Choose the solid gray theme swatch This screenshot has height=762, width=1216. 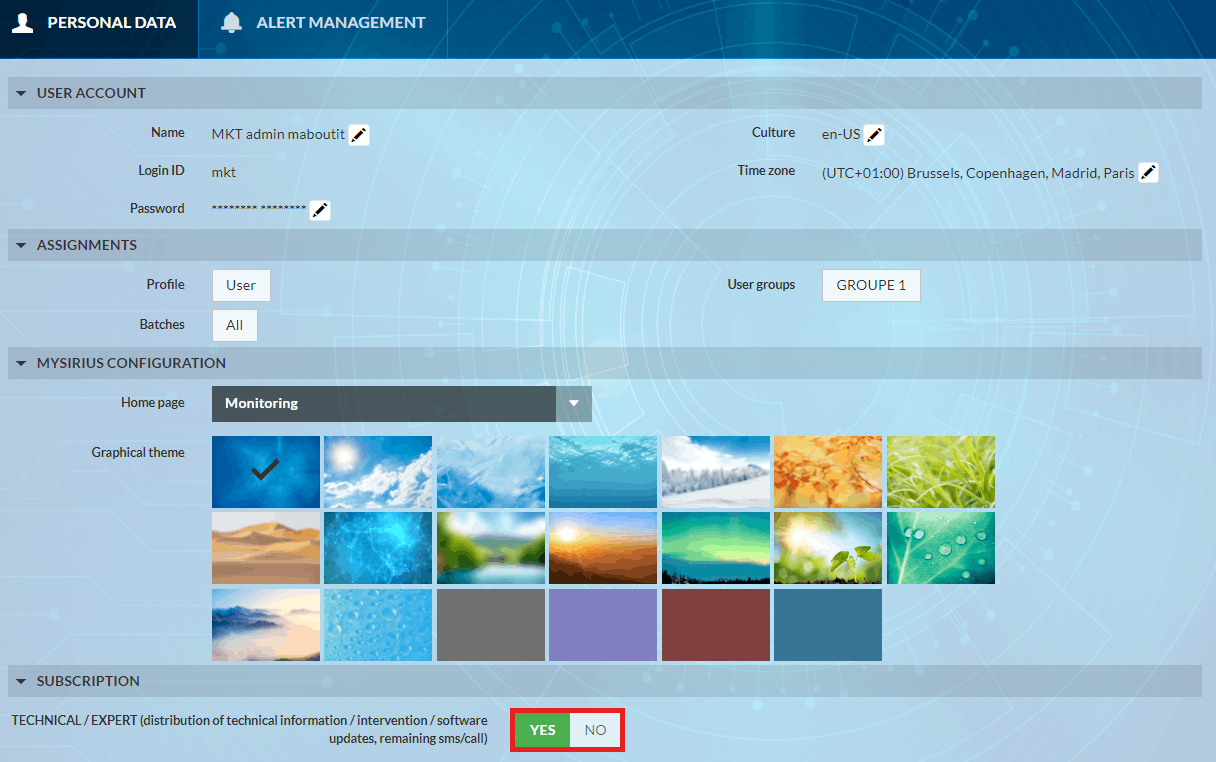[491, 625]
